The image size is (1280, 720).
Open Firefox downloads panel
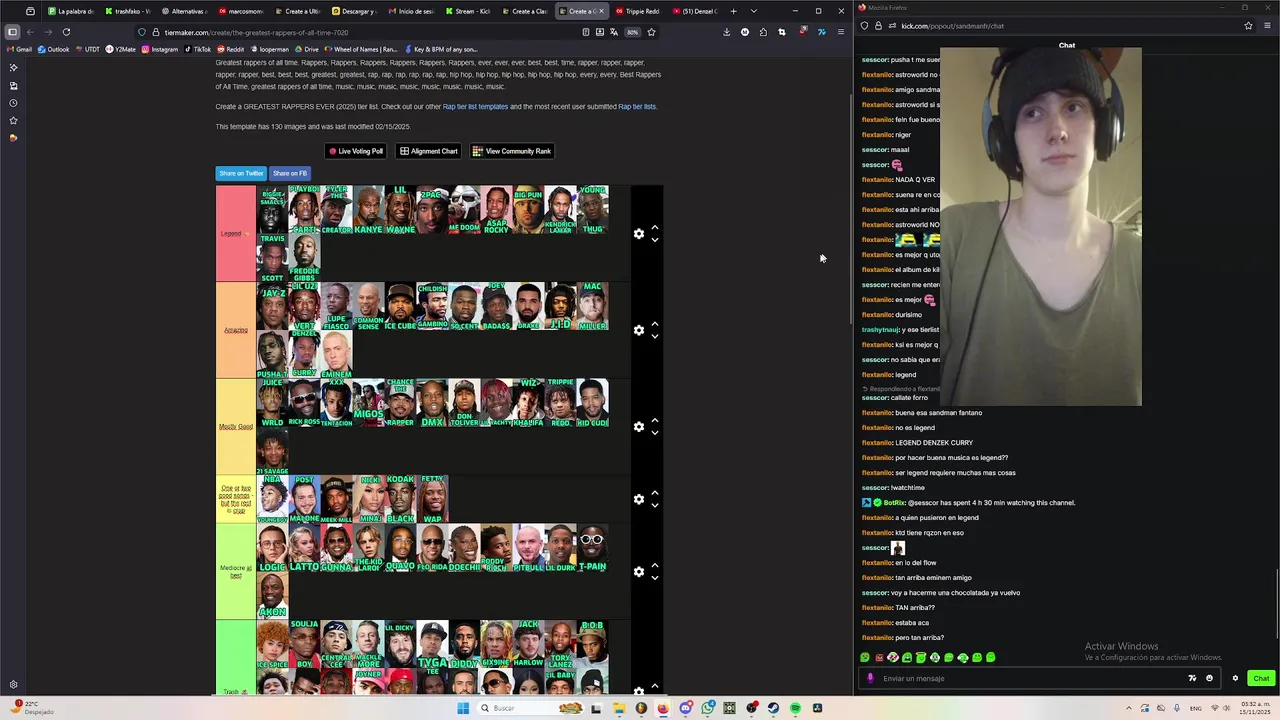coord(726,32)
